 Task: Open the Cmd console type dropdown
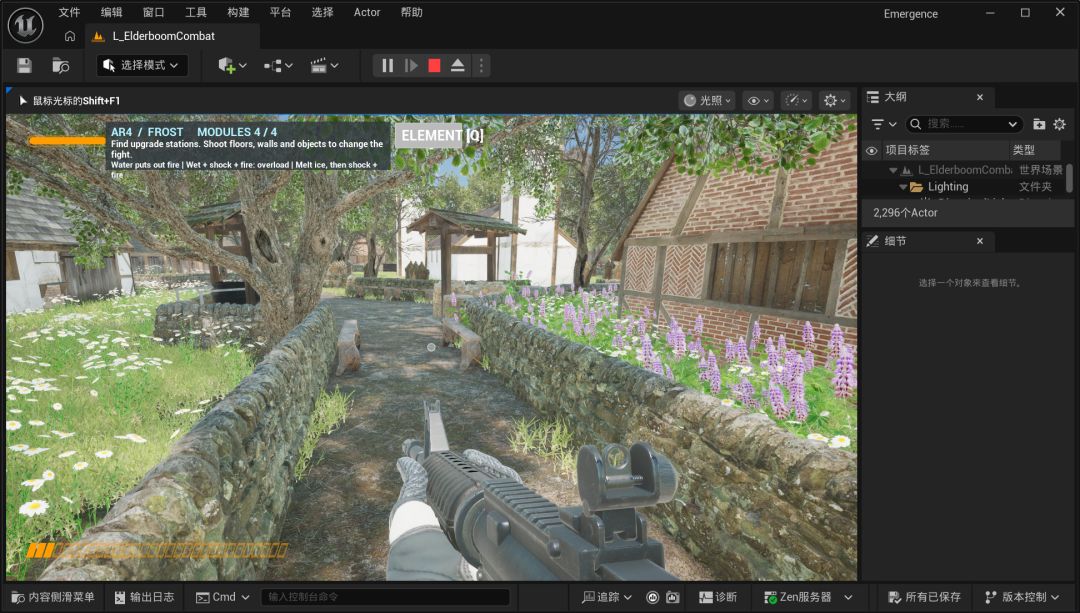tap(222, 597)
